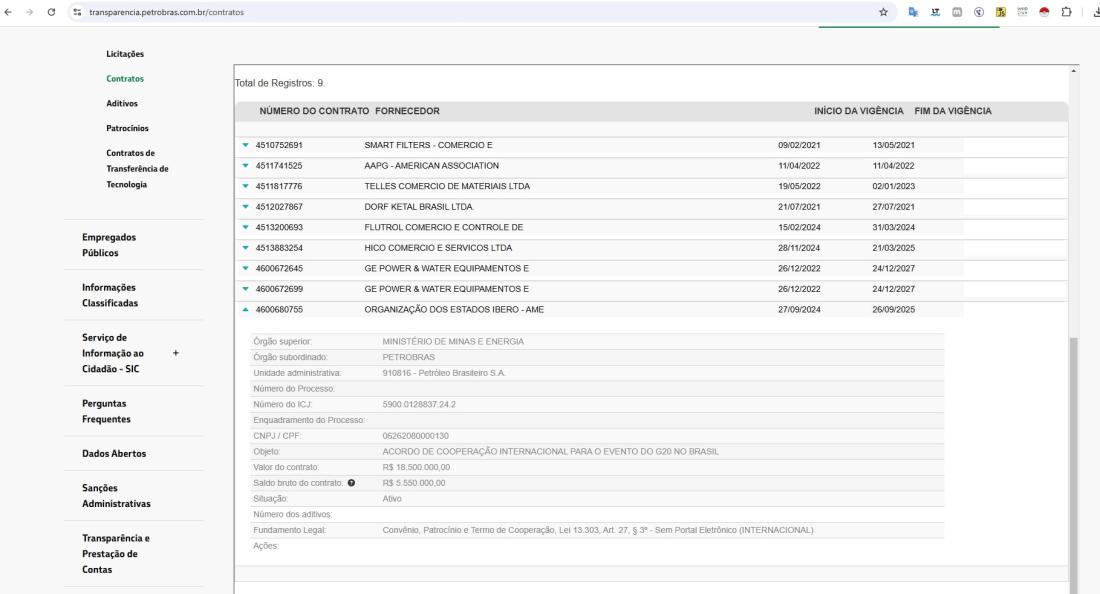Open the LT extension icon
This screenshot has height=594, width=1100.
(935, 12)
